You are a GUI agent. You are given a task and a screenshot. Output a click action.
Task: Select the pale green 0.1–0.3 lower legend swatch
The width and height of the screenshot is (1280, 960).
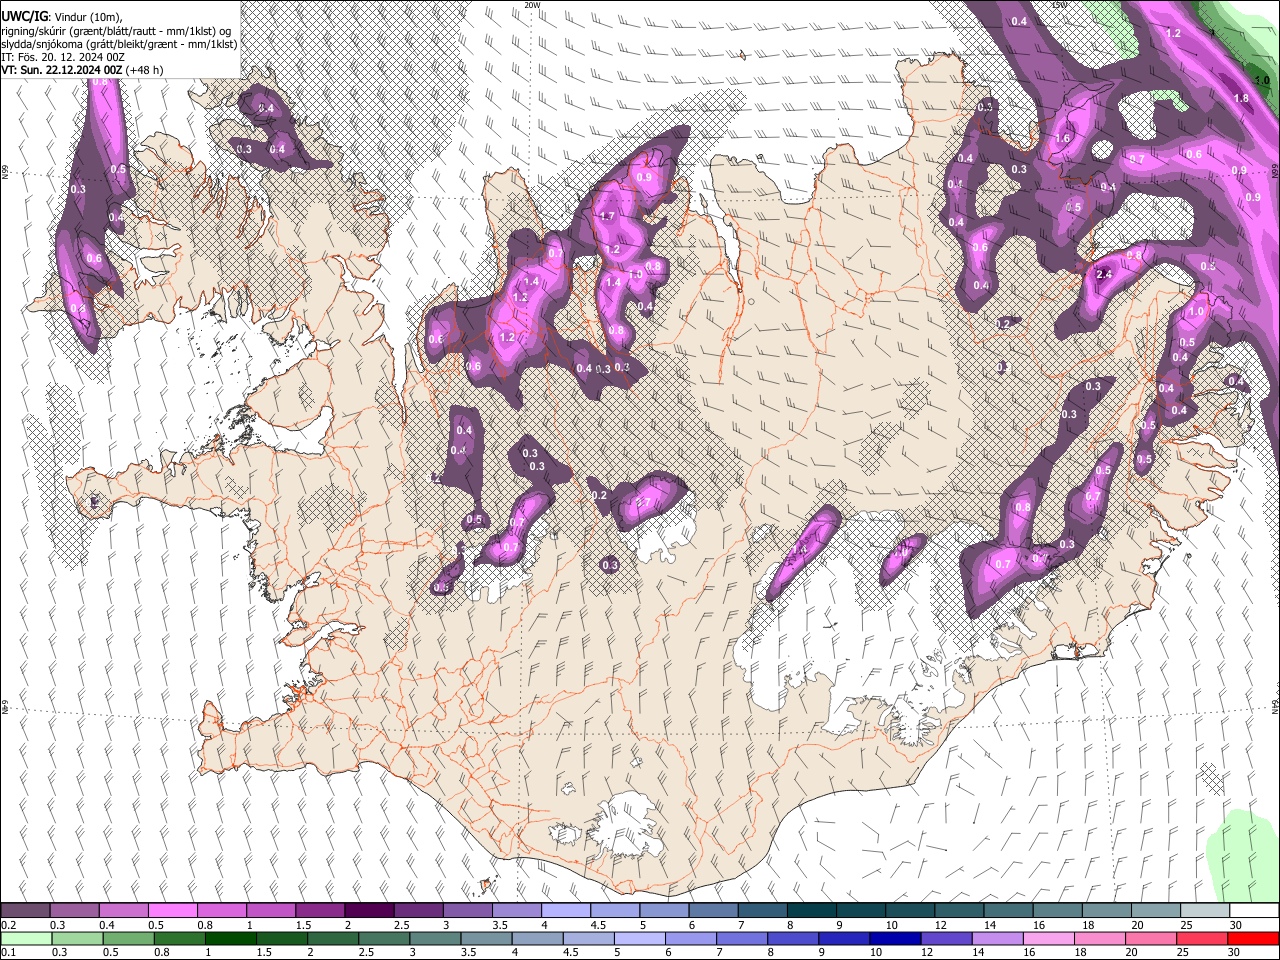coord(25,939)
